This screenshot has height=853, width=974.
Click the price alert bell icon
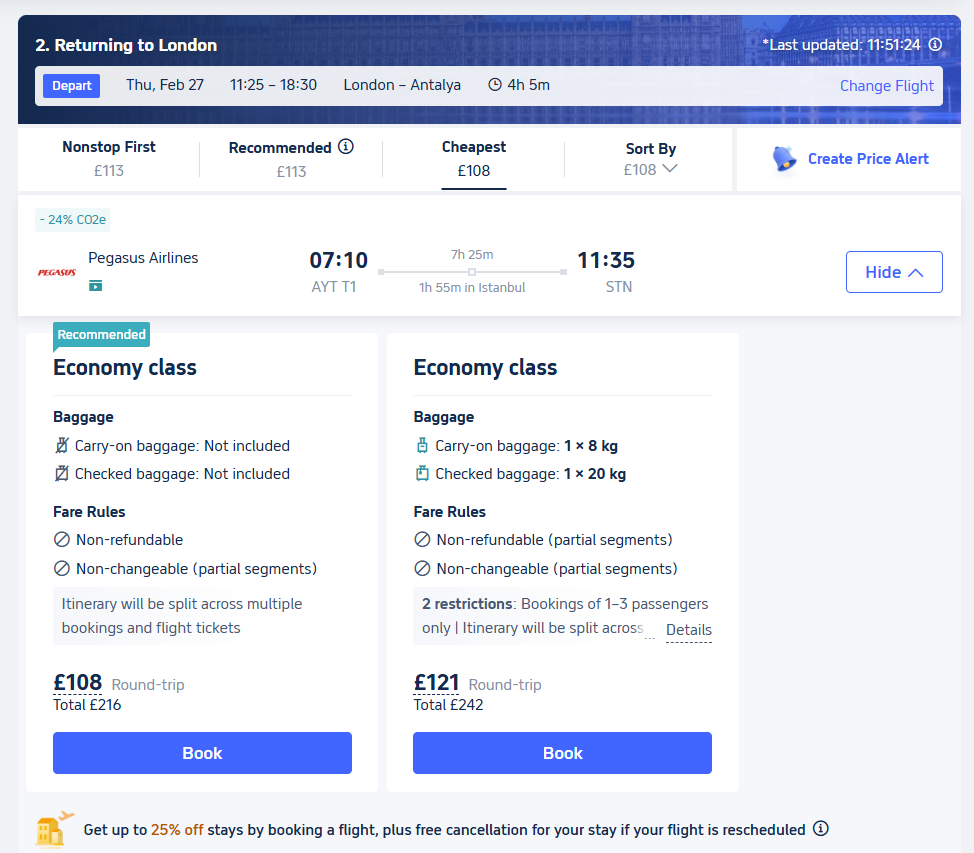point(785,159)
